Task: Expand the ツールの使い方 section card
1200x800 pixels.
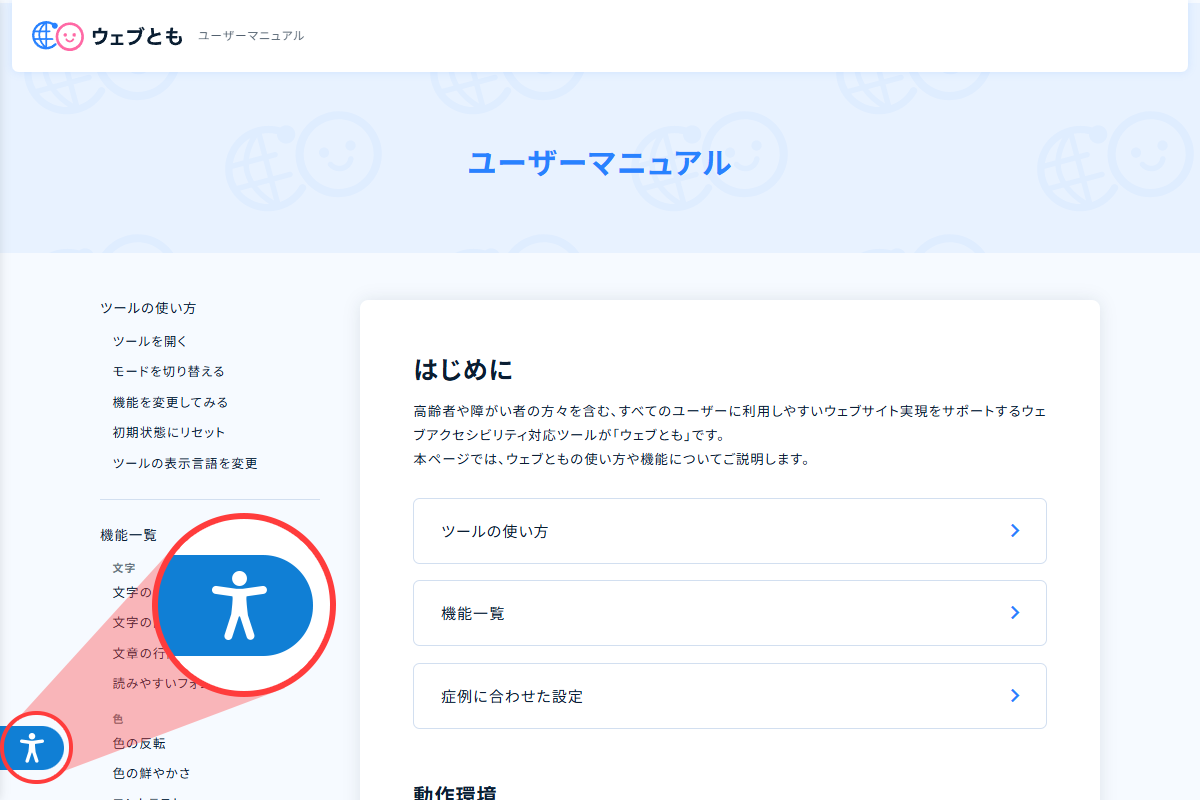Action: point(729,530)
